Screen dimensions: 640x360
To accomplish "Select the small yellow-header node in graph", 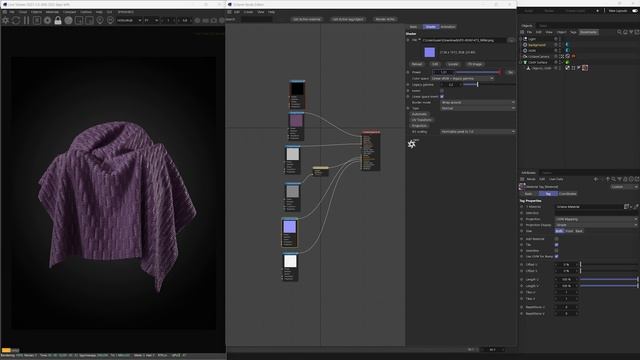I will pyautogui.click(x=320, y=171).
